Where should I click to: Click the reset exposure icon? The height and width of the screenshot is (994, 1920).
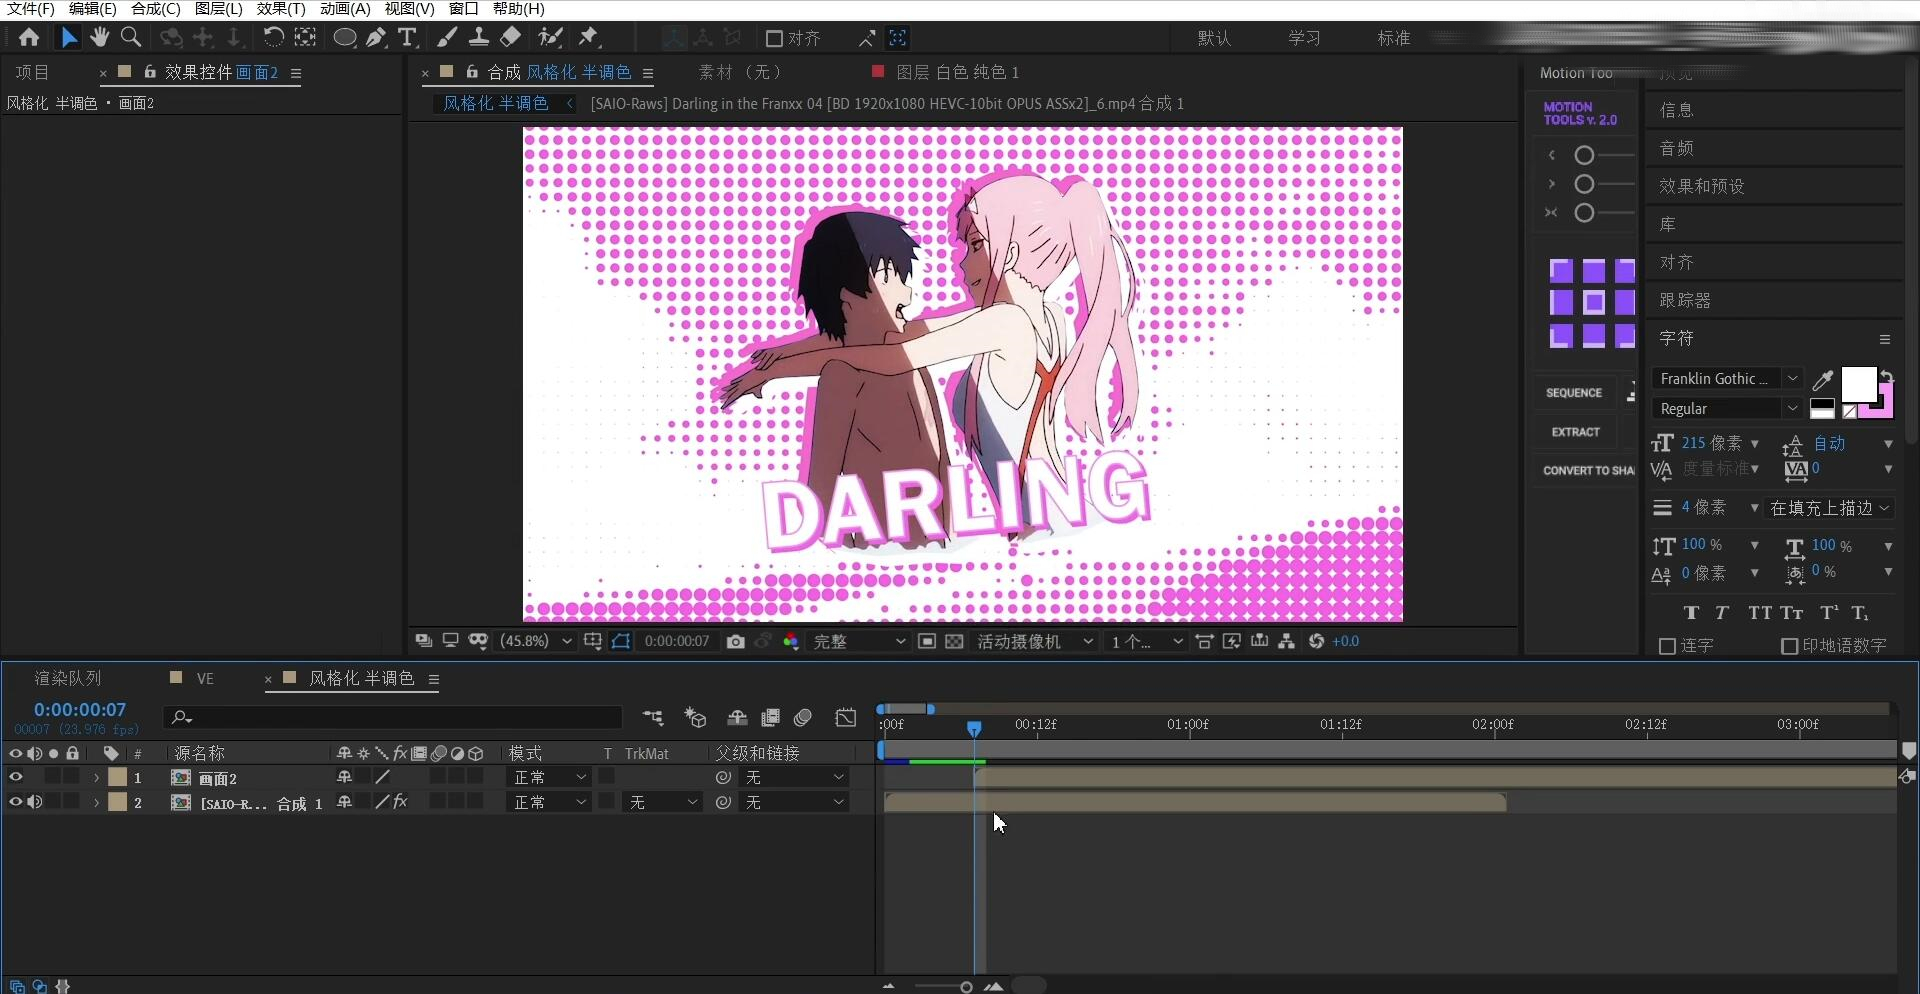tap(1316, 642)
